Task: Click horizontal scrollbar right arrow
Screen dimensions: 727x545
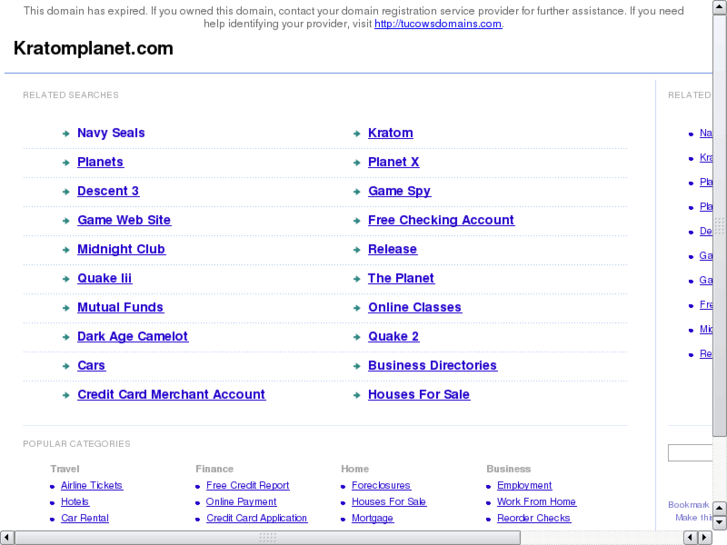Action: (x=705, y=538)
